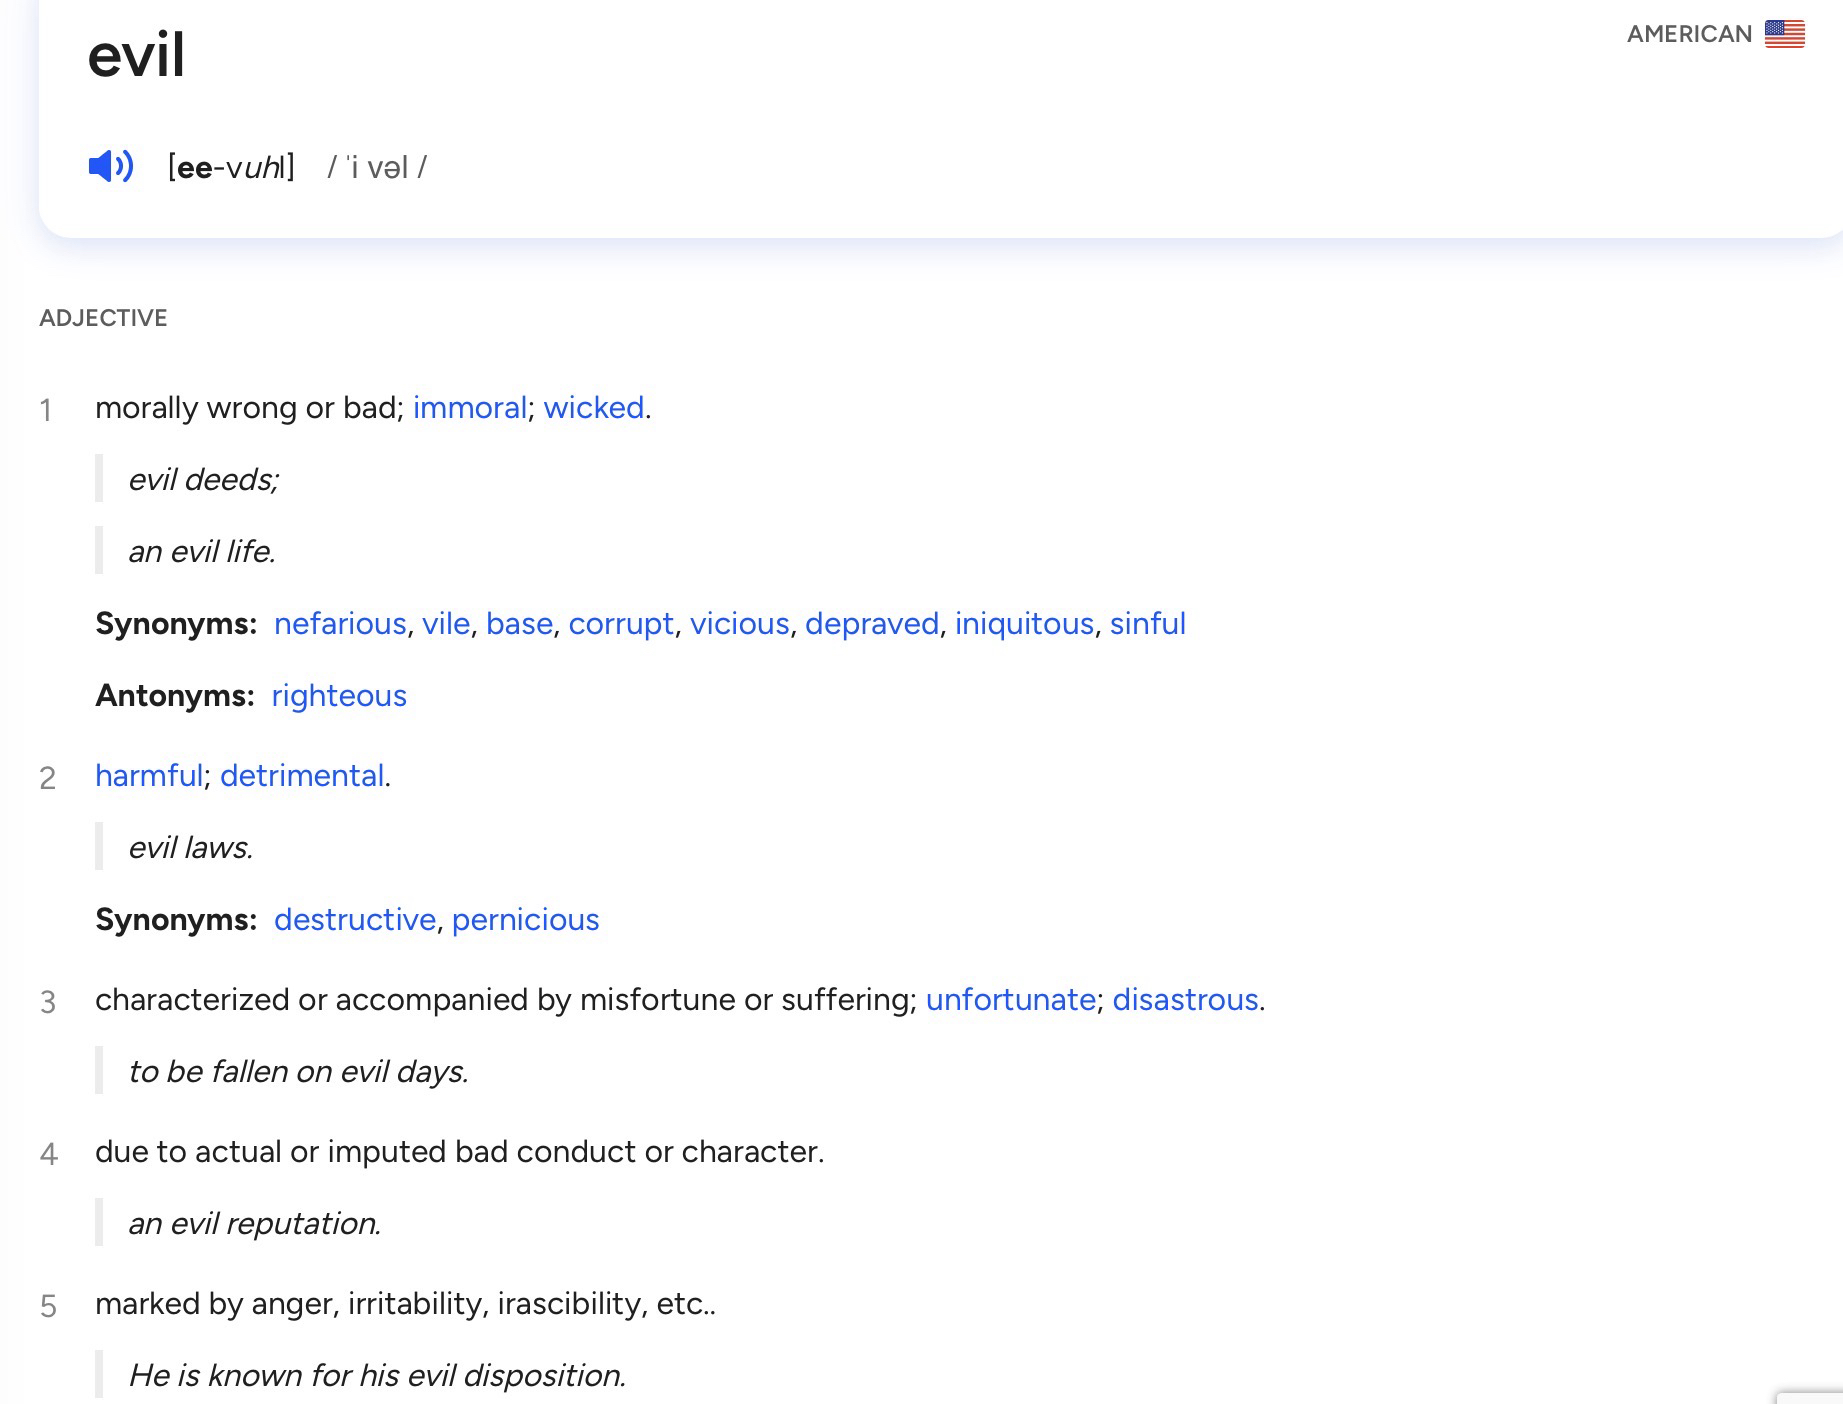Open the 'harmful' definition link
1843x1404 pixels.
149,776
